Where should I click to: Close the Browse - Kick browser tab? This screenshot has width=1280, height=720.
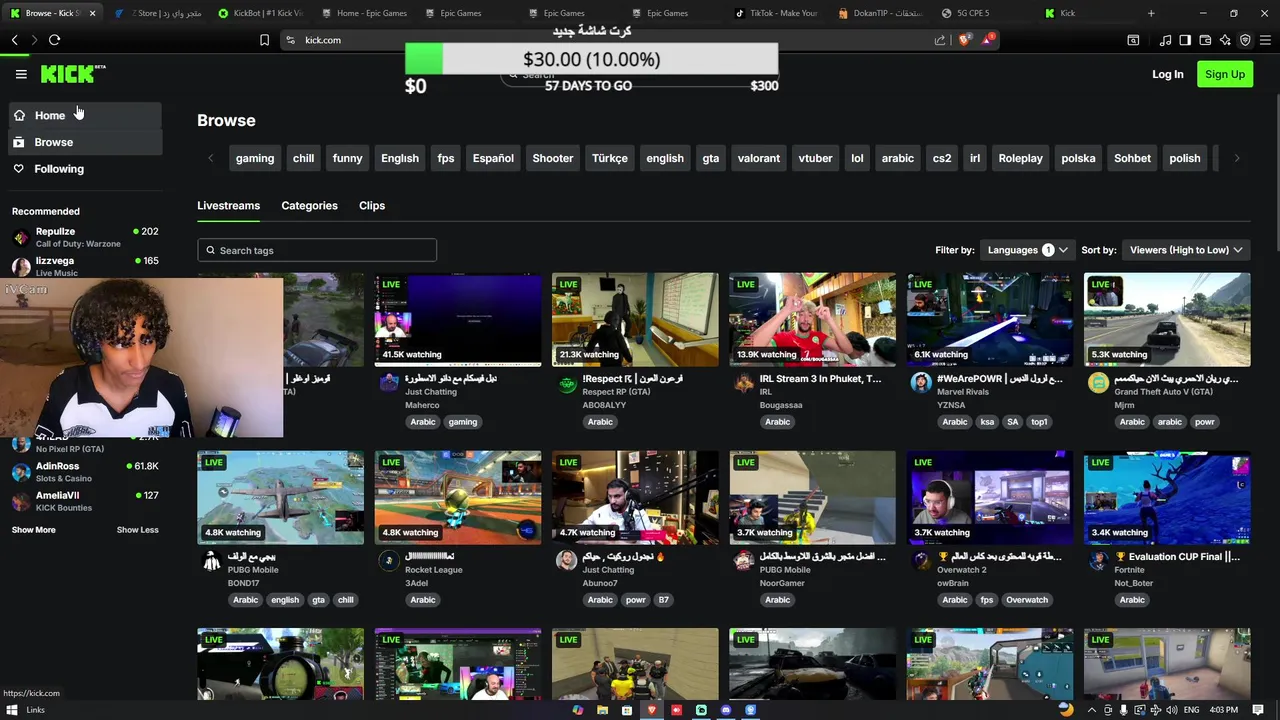click(x=92, y=13)
